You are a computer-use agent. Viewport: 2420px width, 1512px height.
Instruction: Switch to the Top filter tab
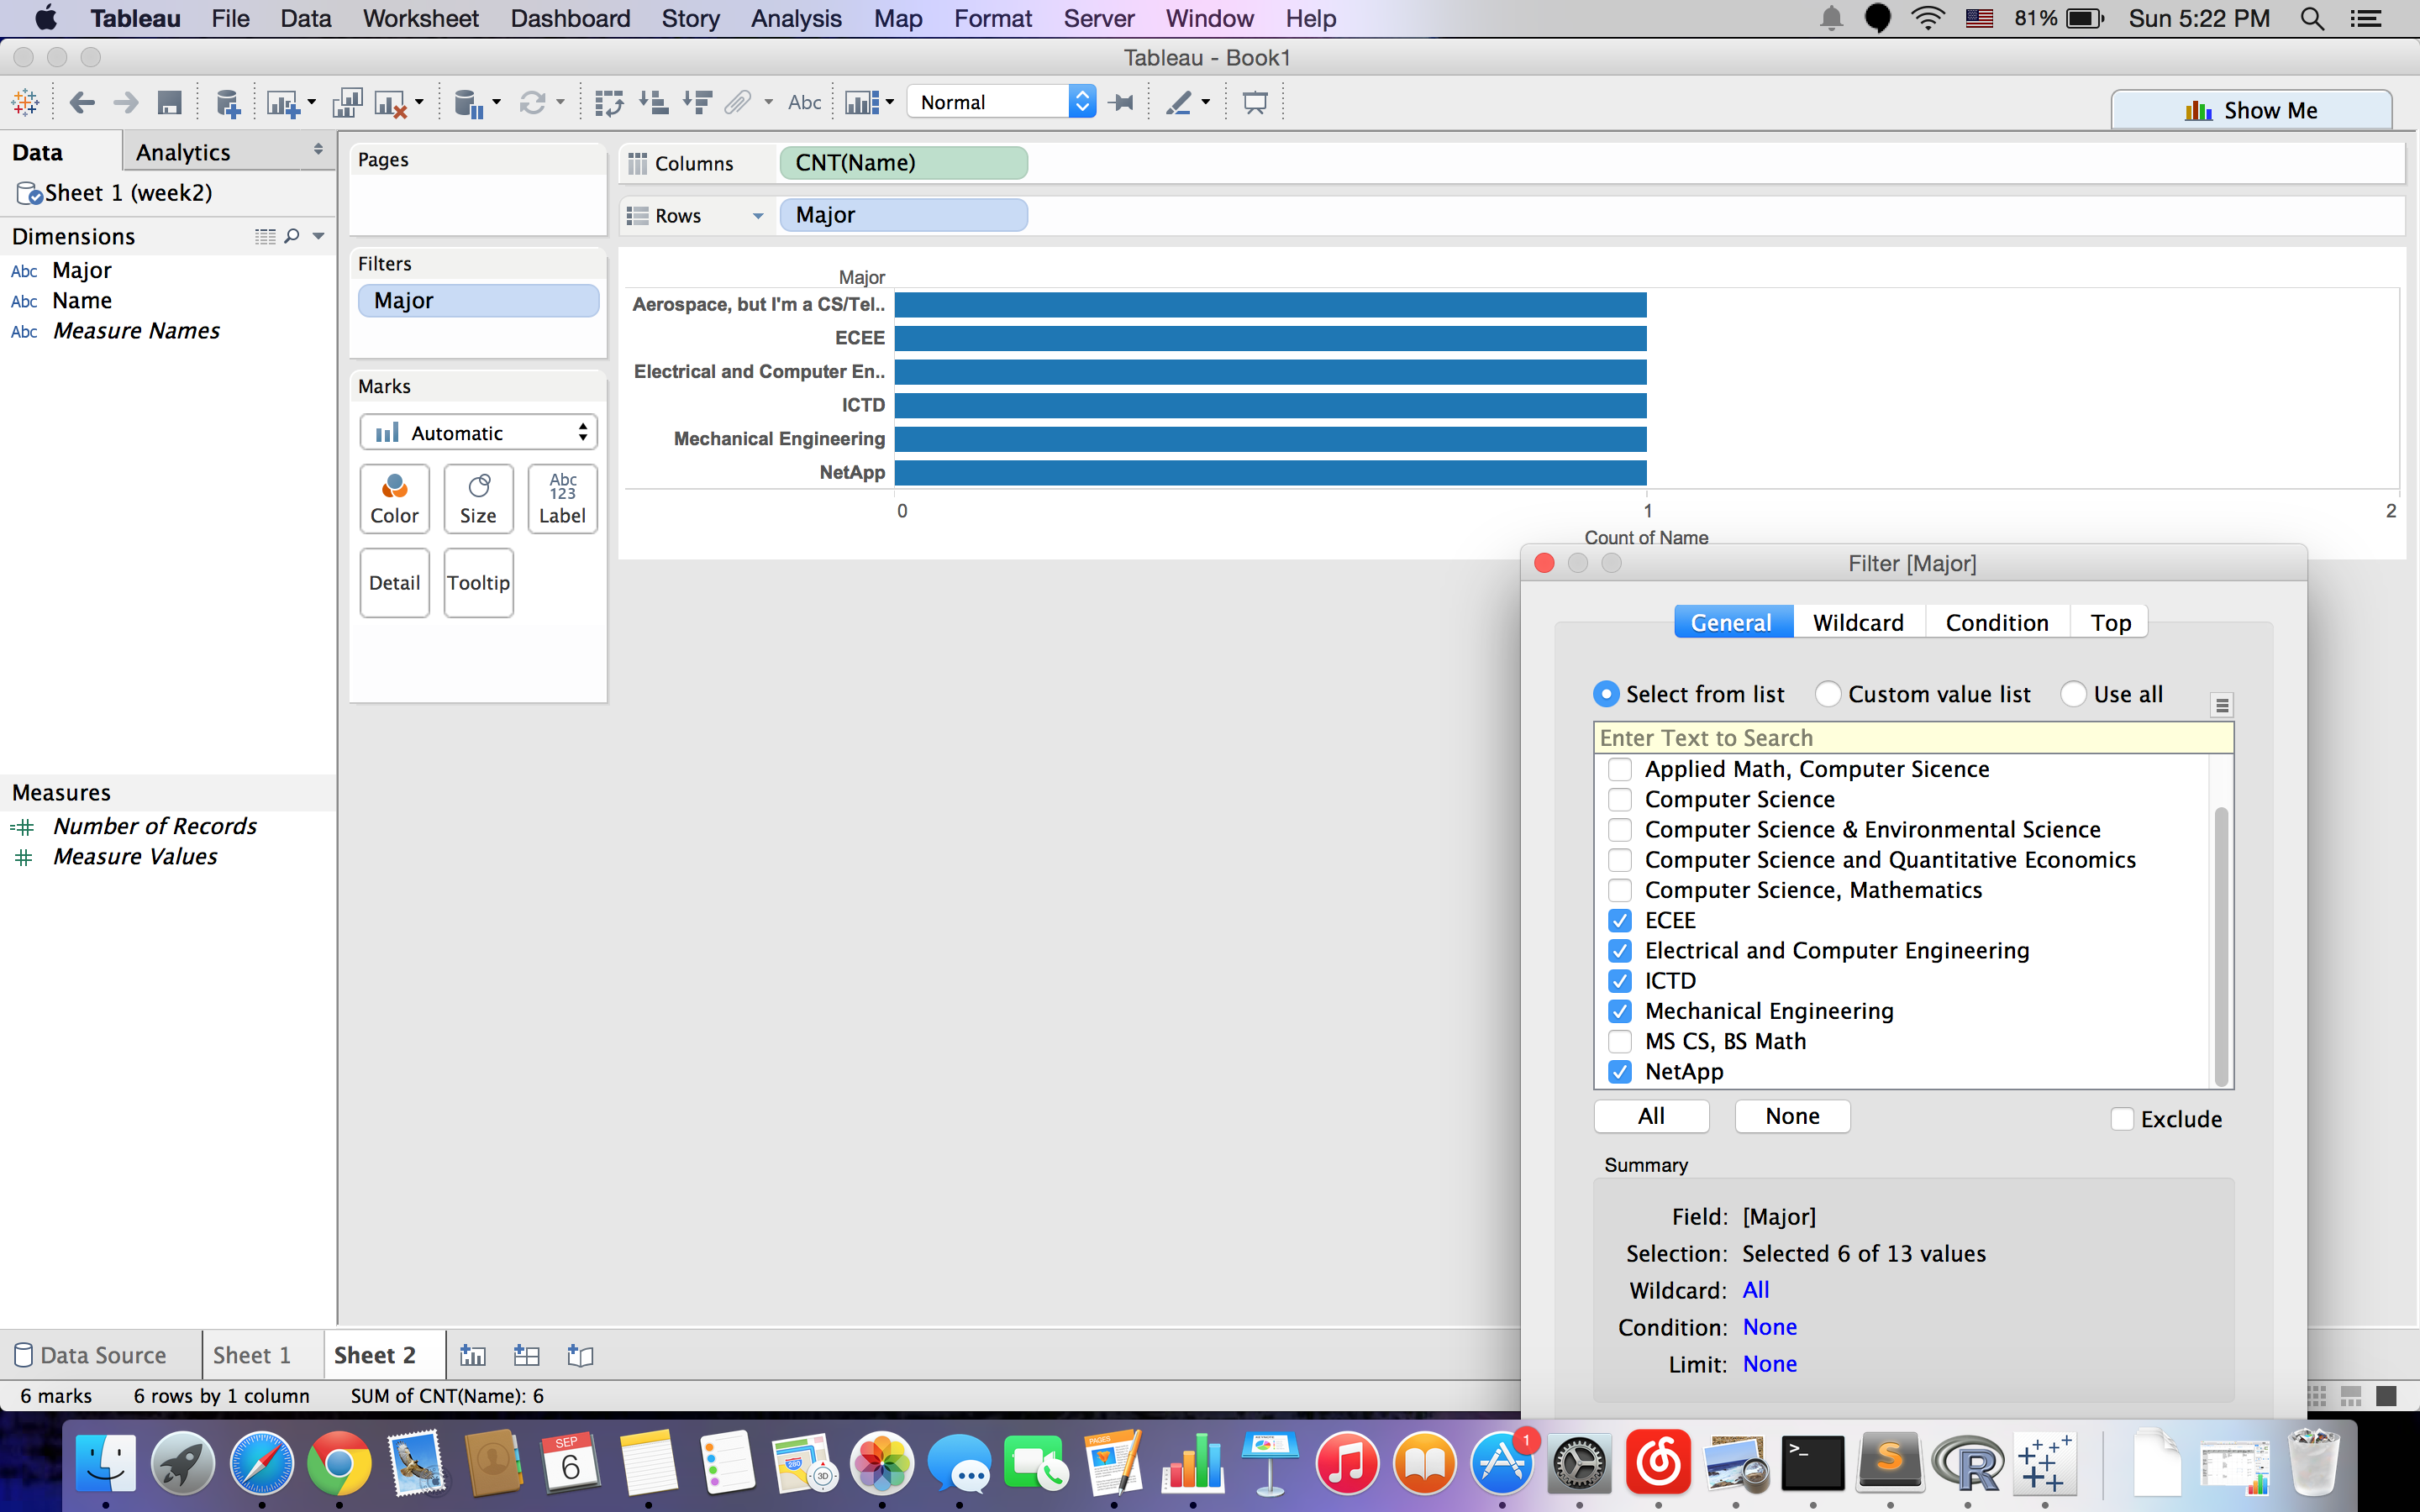(2110, 622)
